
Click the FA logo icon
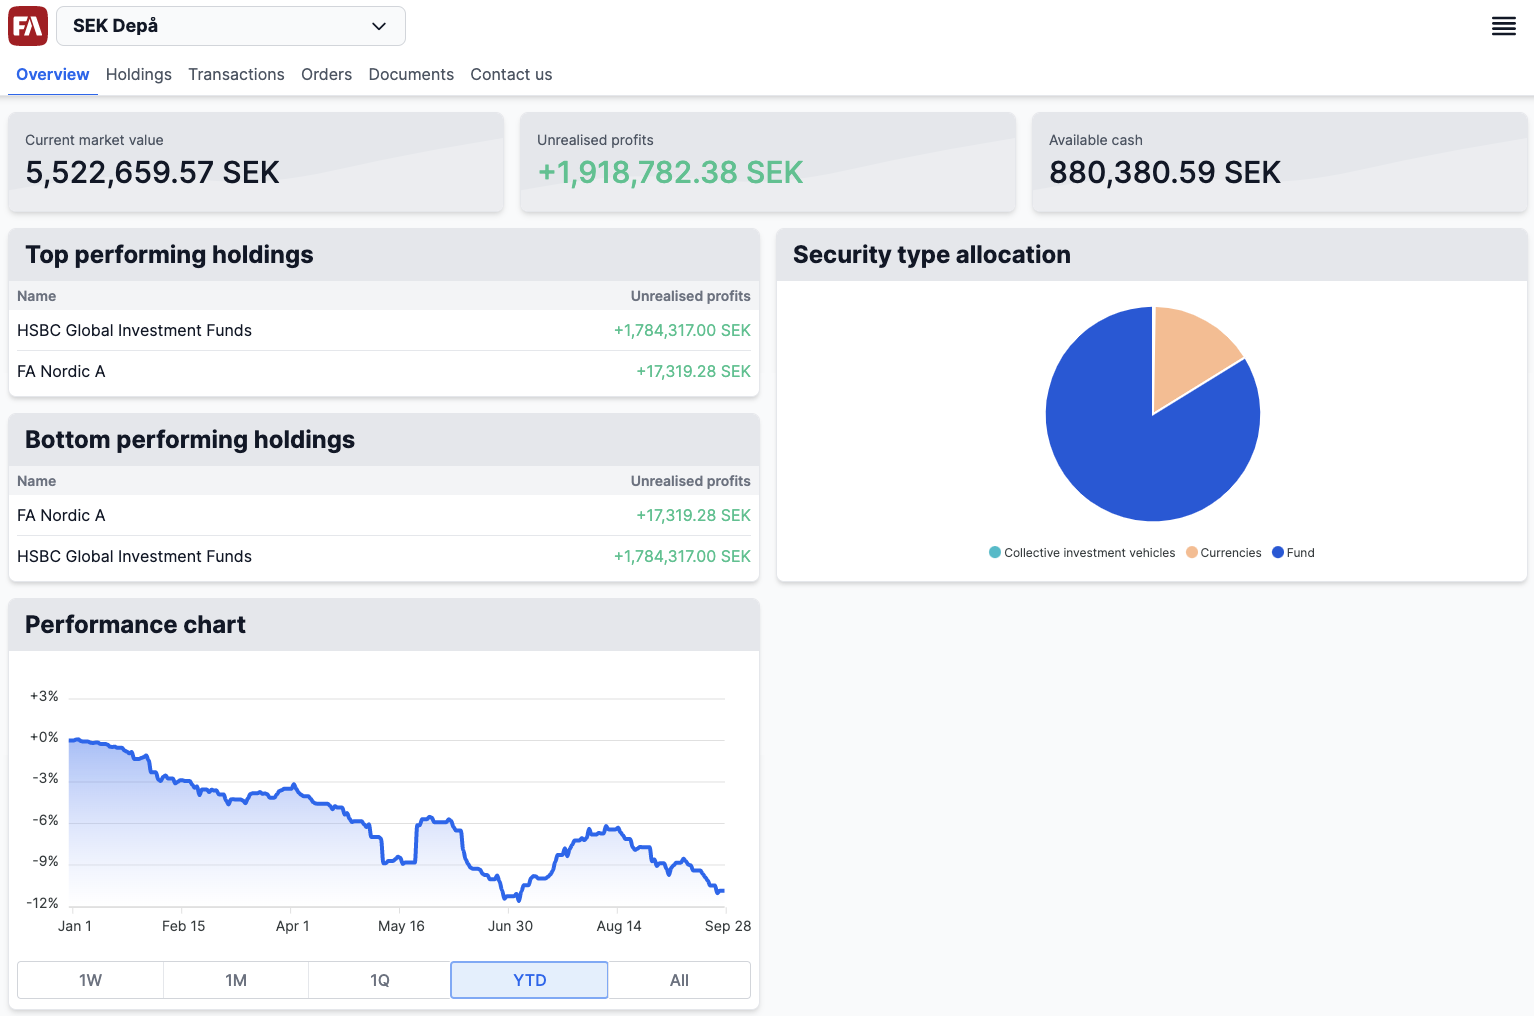click(x=28, y=26)
